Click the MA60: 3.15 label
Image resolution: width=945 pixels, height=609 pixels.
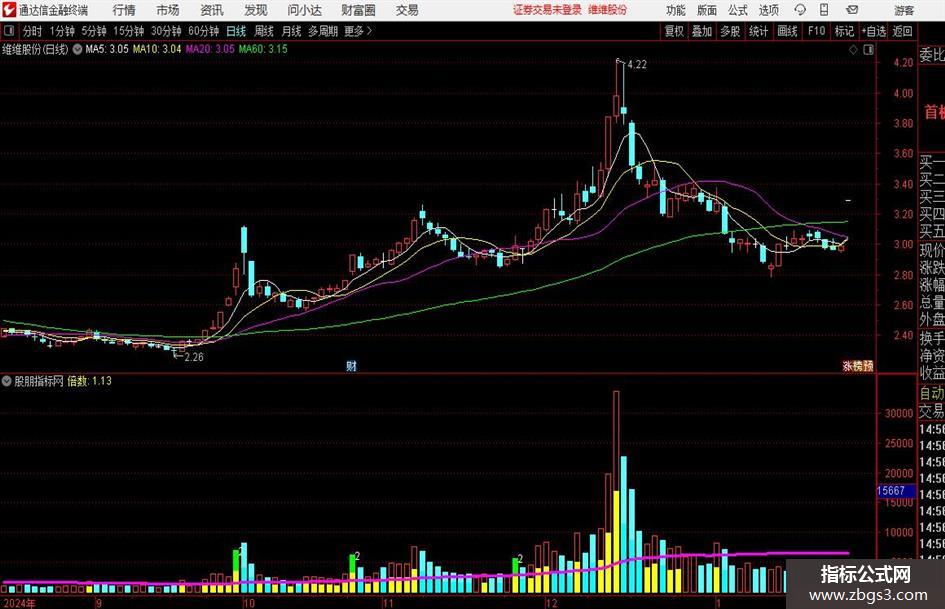(263, 49)
